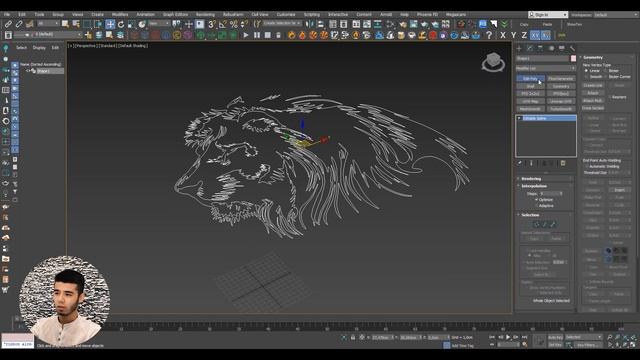Screen dimensions: 640x360
Task: Toggle the Percent Snap icon
Action: coord(233,24)
